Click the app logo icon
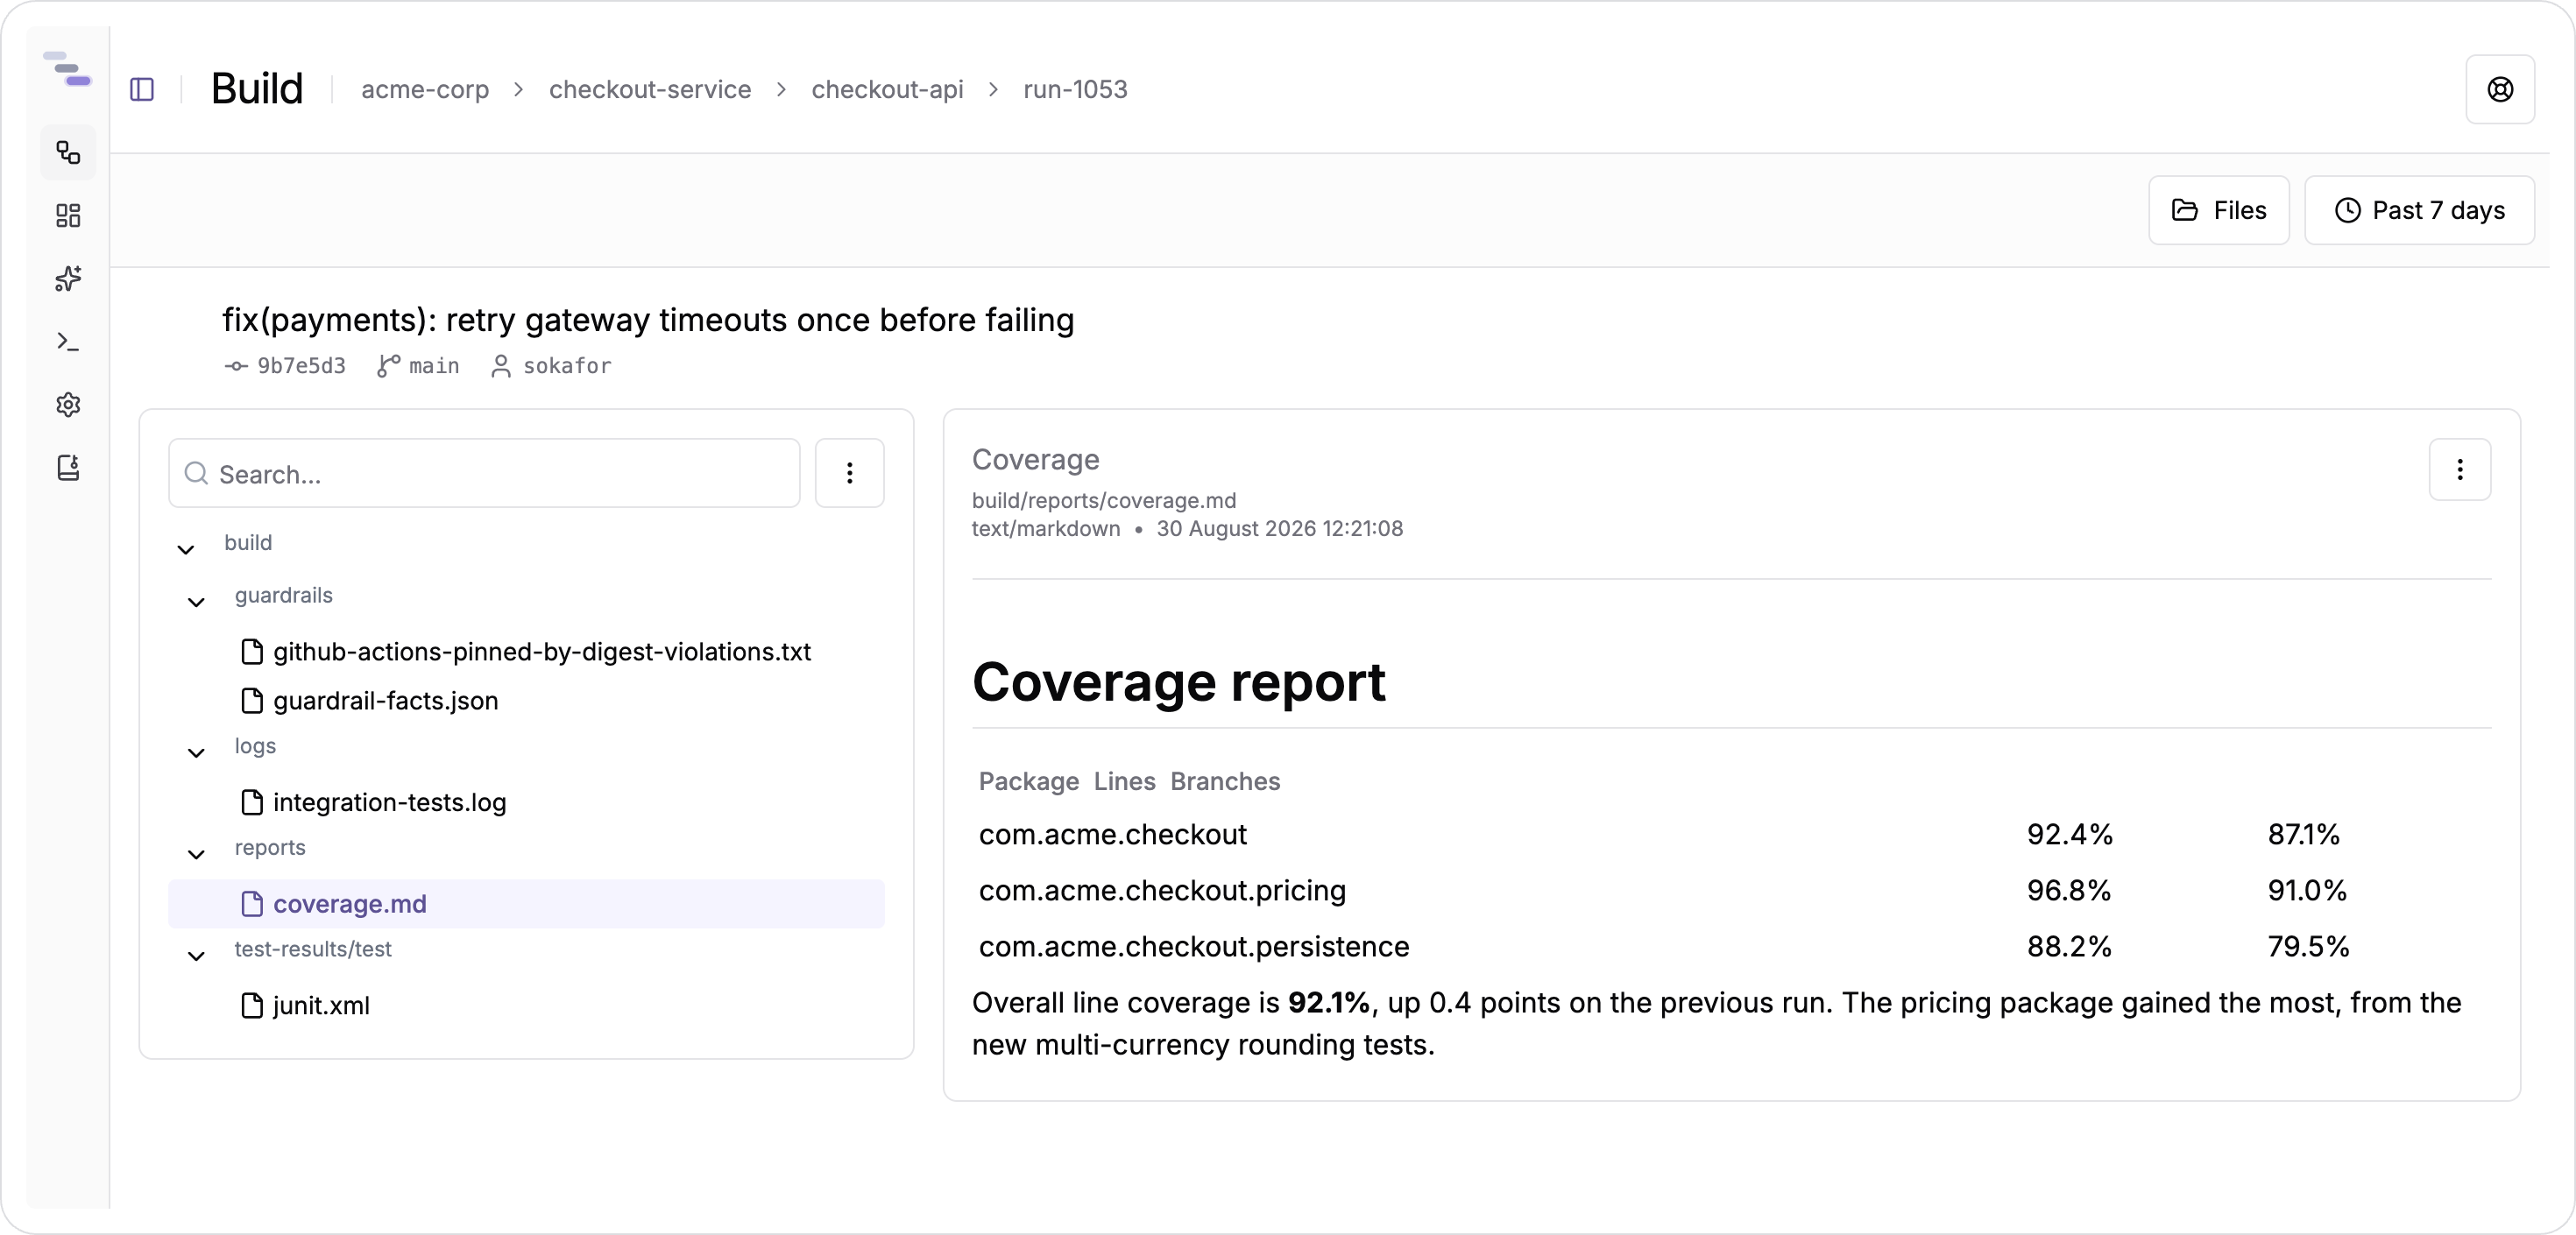This screenshot has height=1235, width=2576. pyautogui.click(x=67, y=69)
